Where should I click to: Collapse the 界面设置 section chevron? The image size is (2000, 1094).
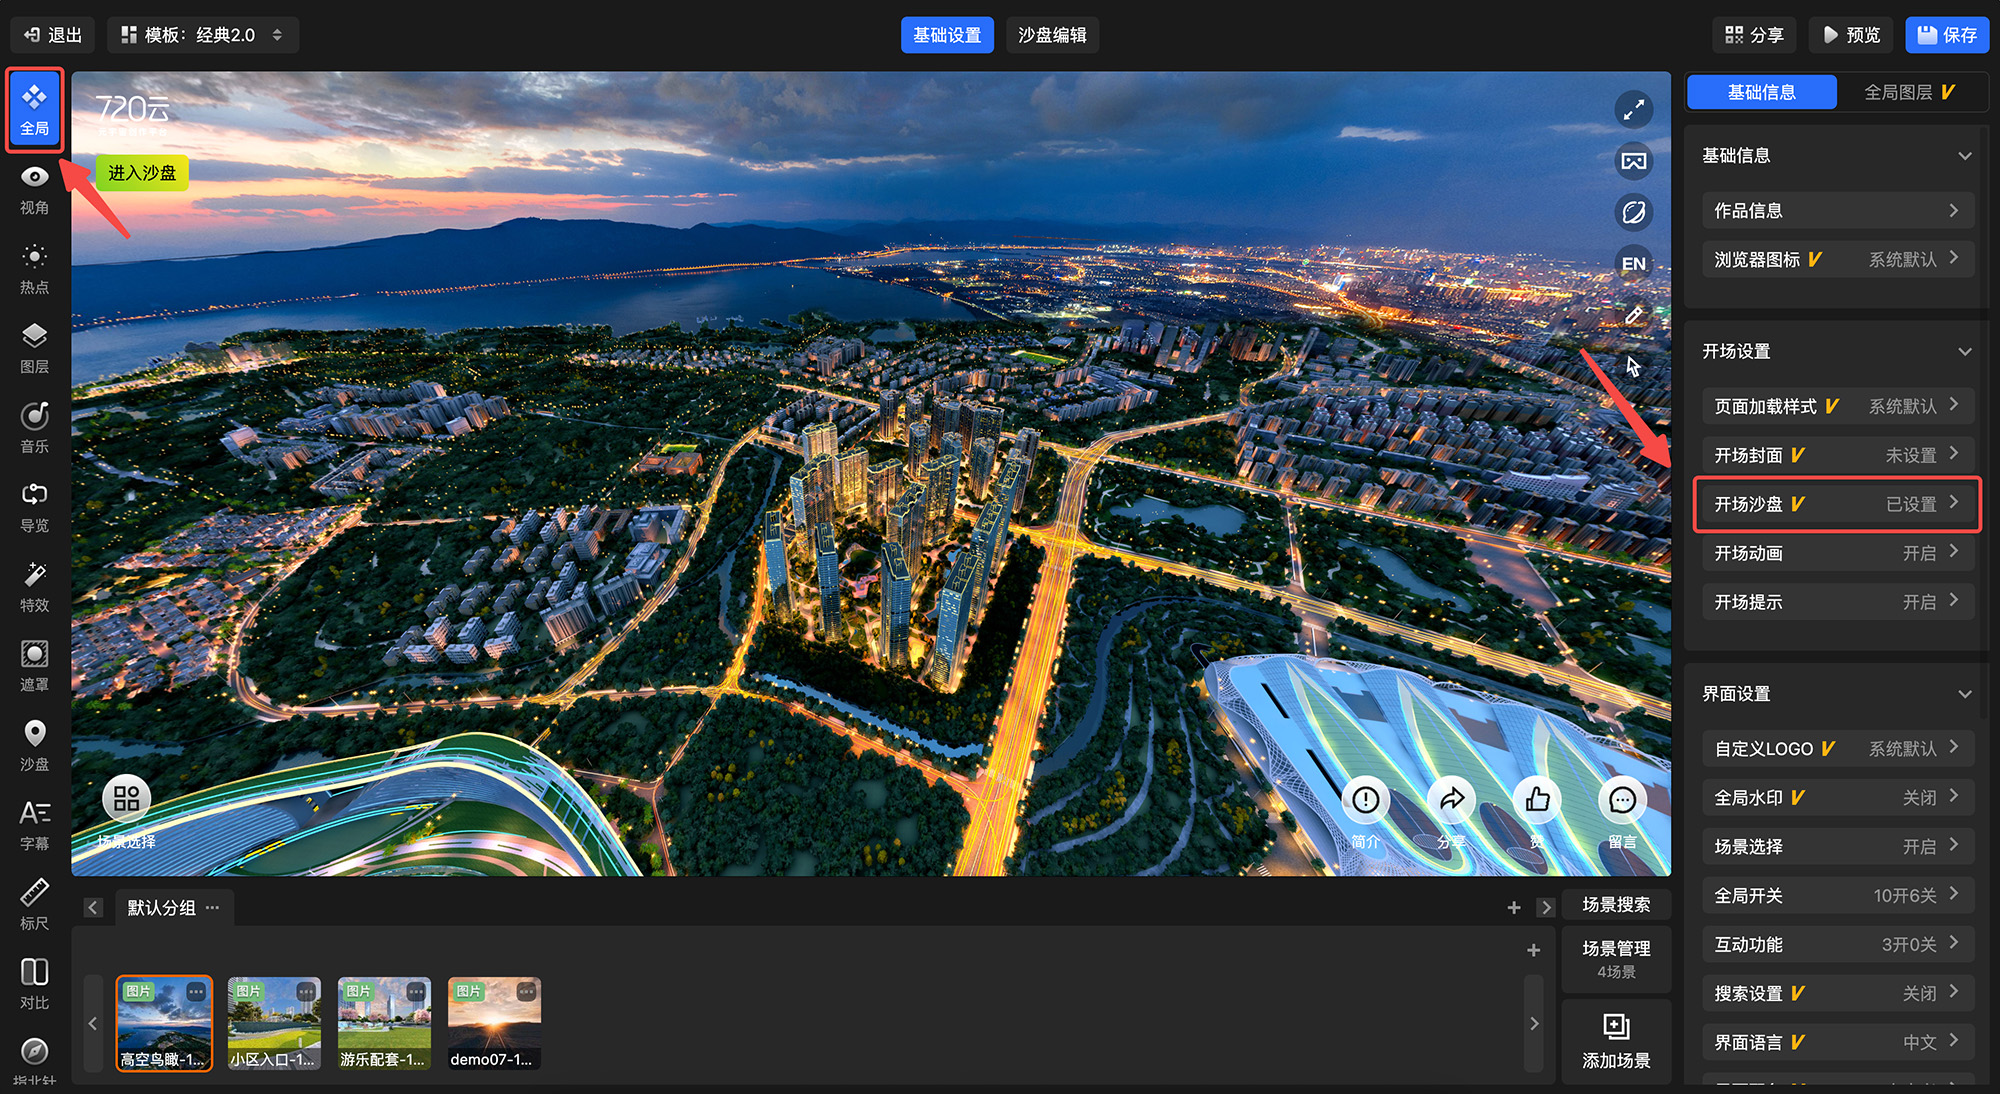point(1964,694)
